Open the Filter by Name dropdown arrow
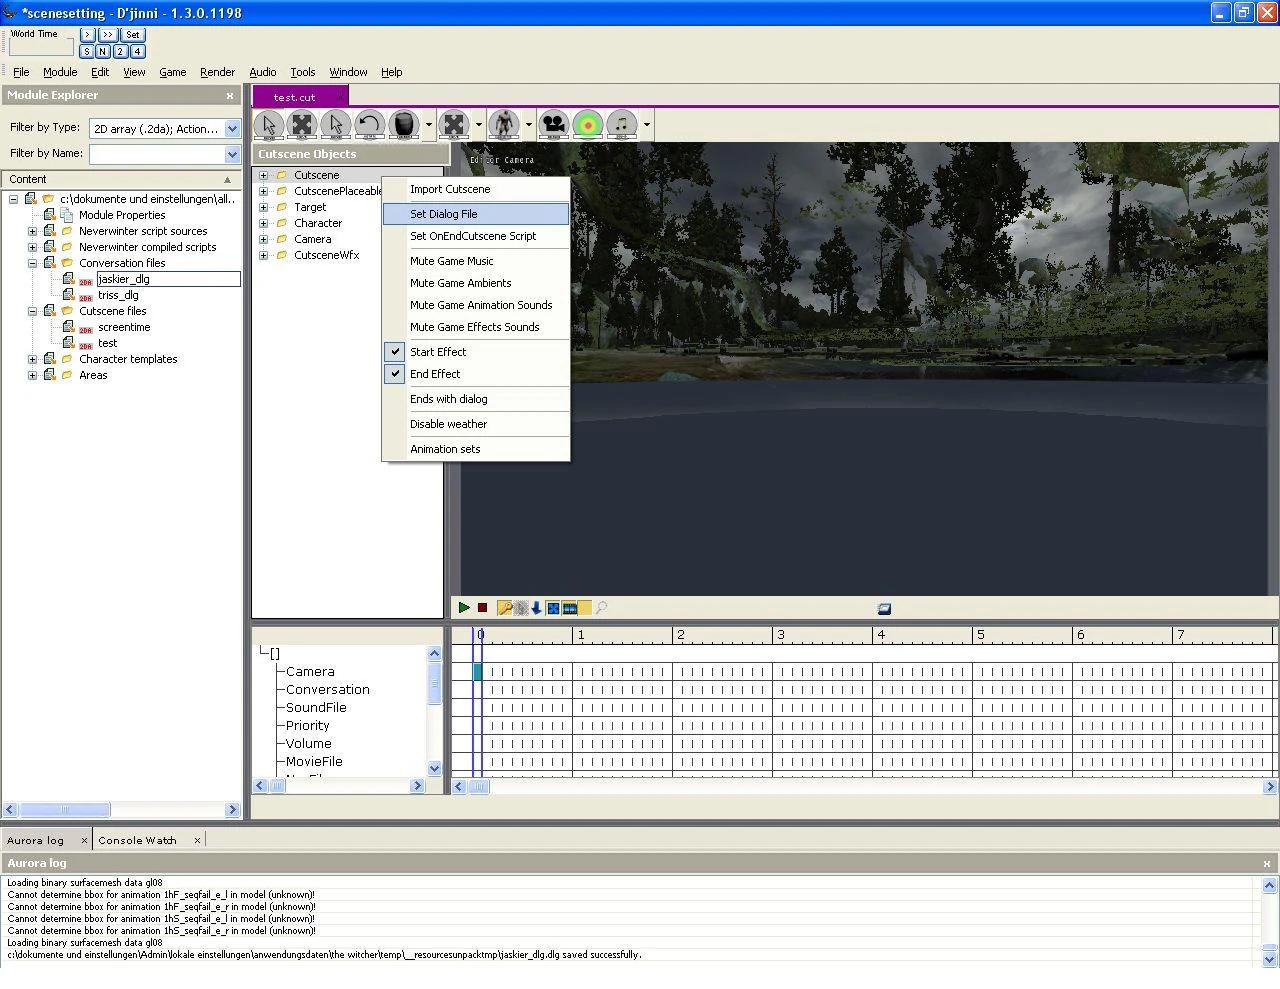The height and width of the screenshot is (989, 1280). [232, 154]
